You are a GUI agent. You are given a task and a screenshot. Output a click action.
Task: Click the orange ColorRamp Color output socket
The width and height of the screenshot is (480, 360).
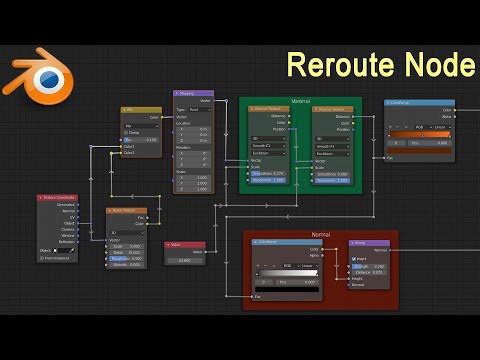point(455,110)
